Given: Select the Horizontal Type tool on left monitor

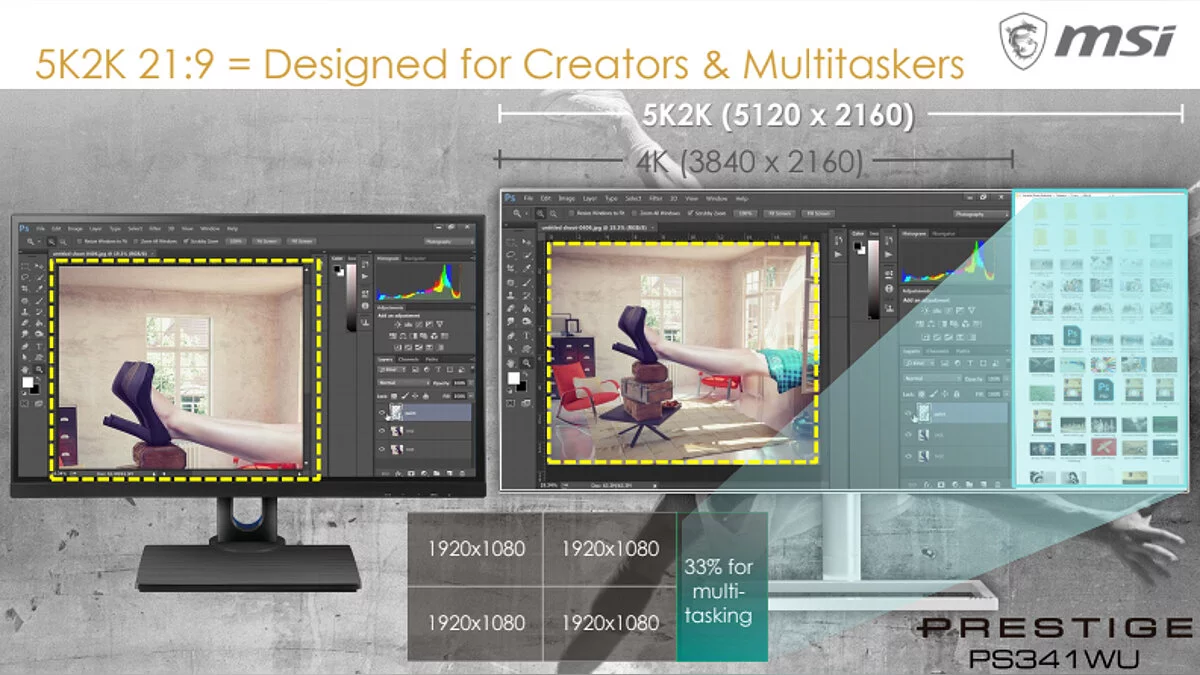Looking at the screenshot, I should pos(39,347).
